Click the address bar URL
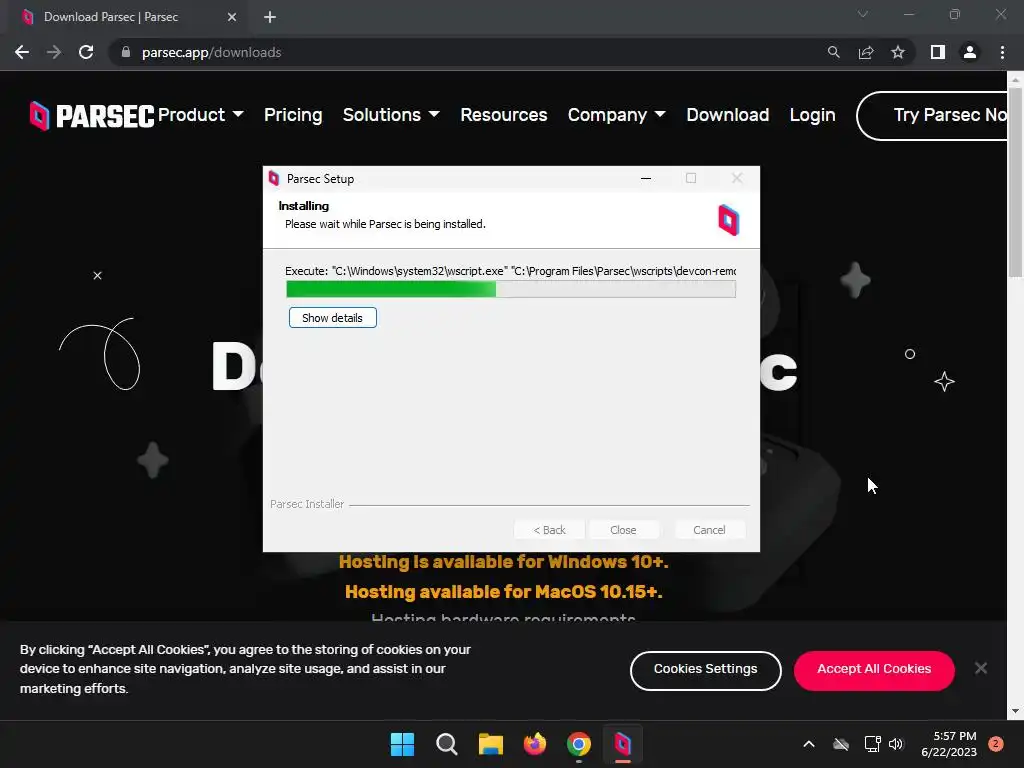The width and height of the screenshot is (1024, 768). [212, 52]
